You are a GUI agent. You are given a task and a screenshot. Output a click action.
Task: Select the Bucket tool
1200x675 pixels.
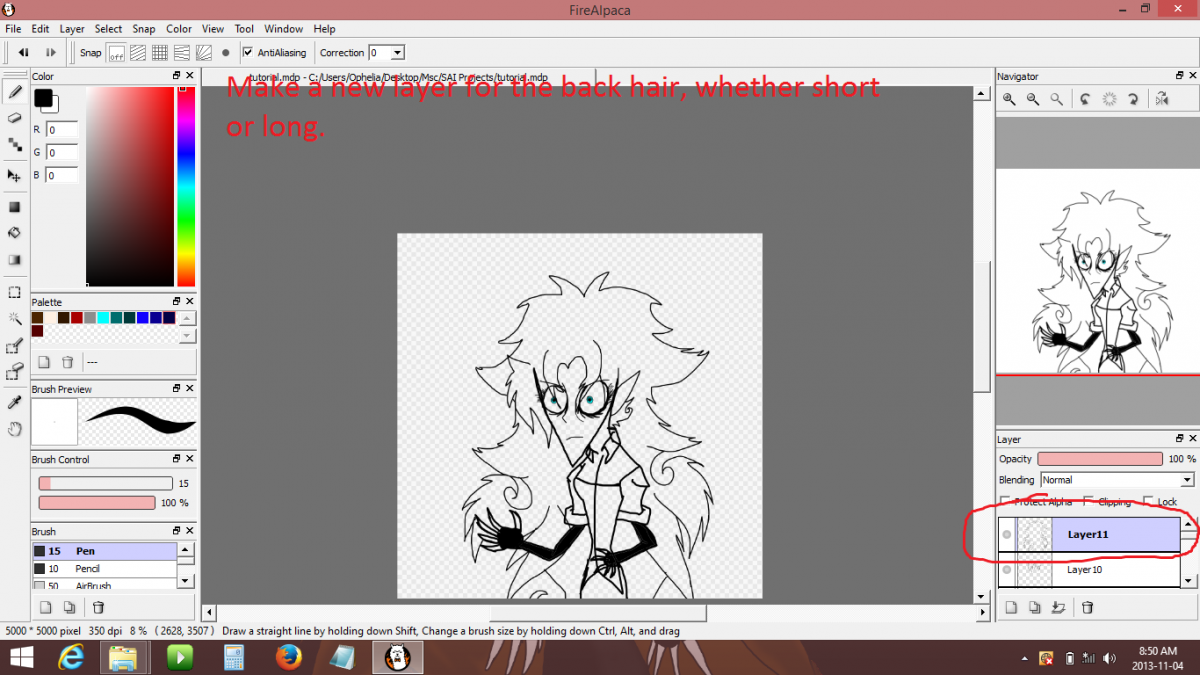pos(15,233)
